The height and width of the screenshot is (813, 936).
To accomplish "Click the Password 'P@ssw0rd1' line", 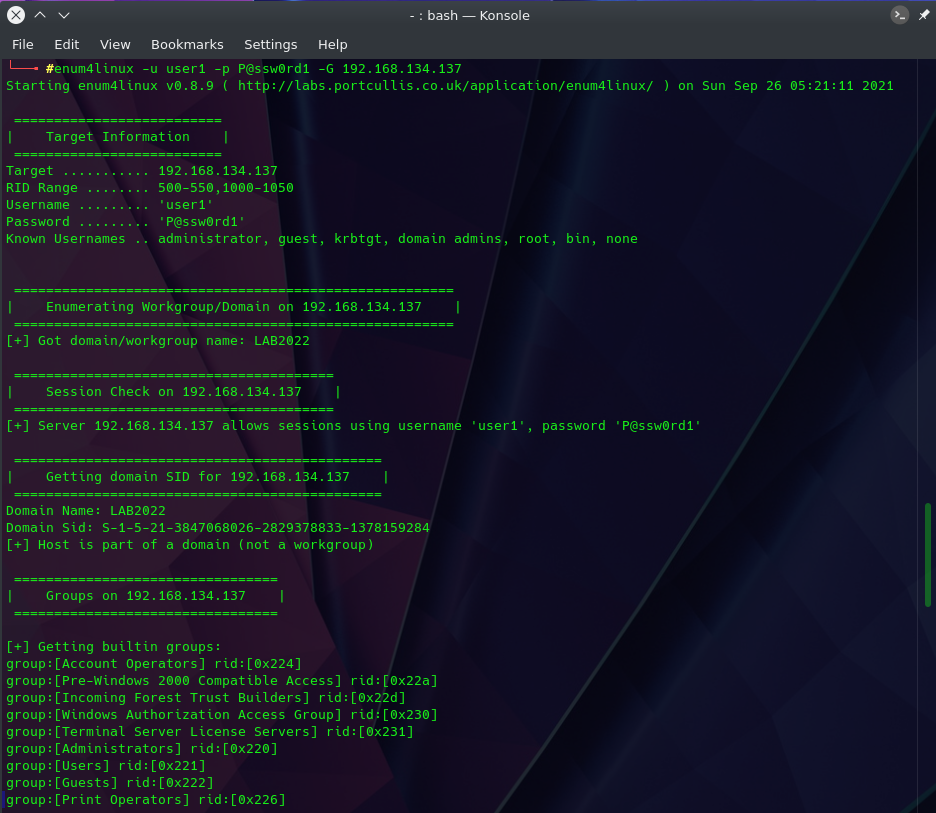I will (x=125, y=222).
